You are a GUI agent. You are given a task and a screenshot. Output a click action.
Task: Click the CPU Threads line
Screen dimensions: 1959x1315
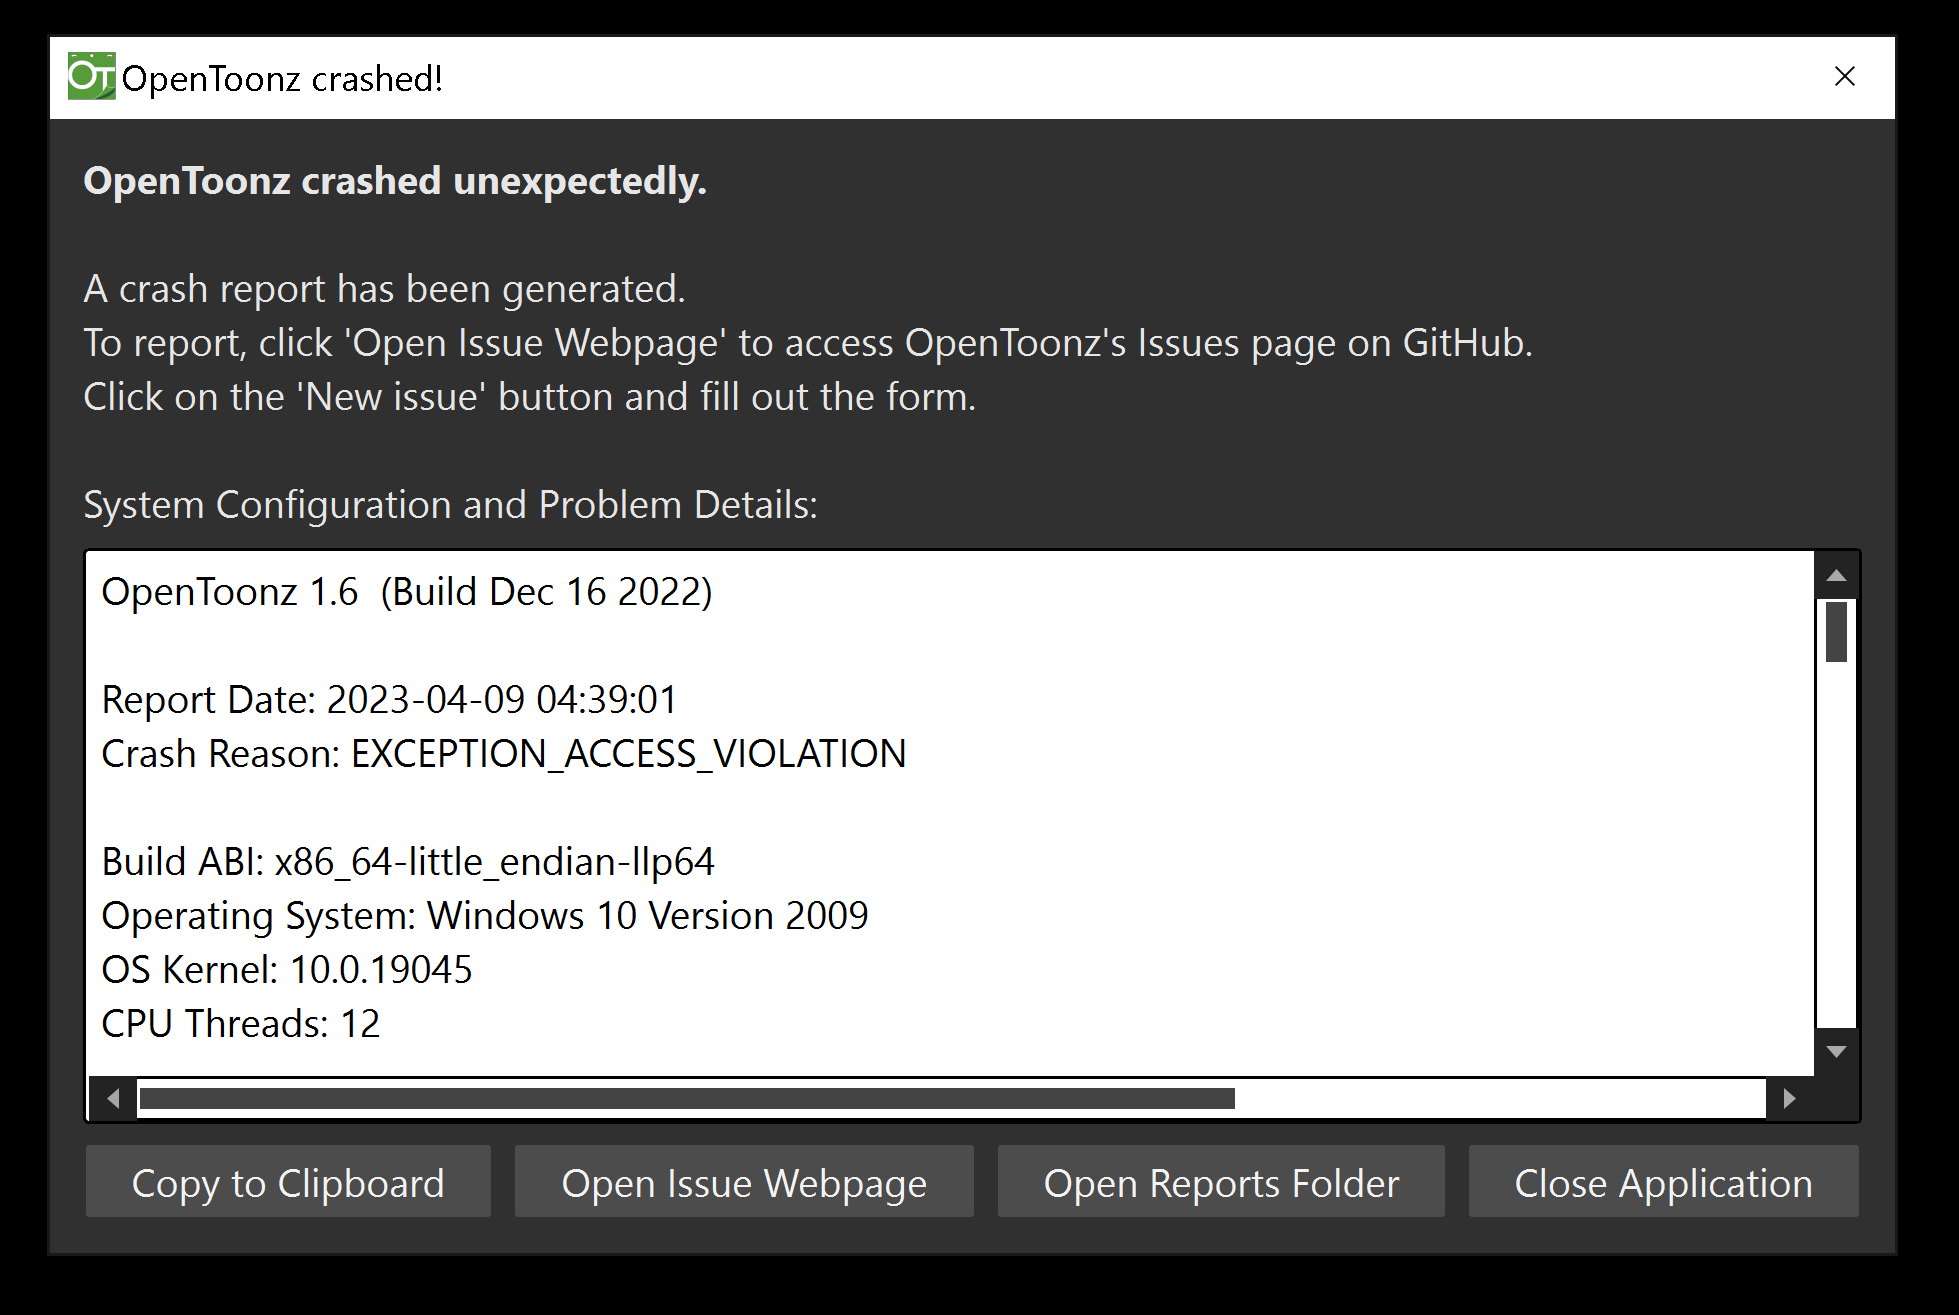tap(240, 1023)
